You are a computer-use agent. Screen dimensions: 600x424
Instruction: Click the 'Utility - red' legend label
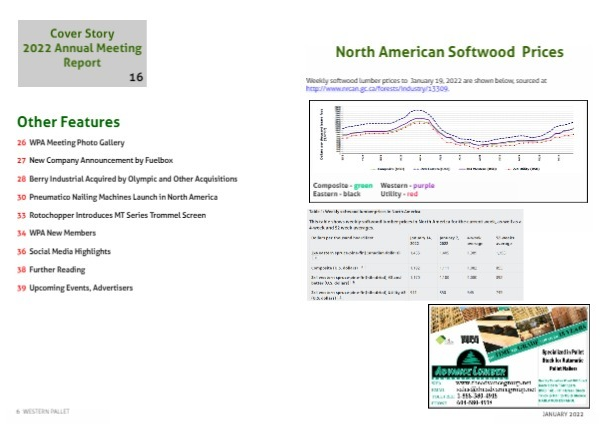(x=399, y=194)
